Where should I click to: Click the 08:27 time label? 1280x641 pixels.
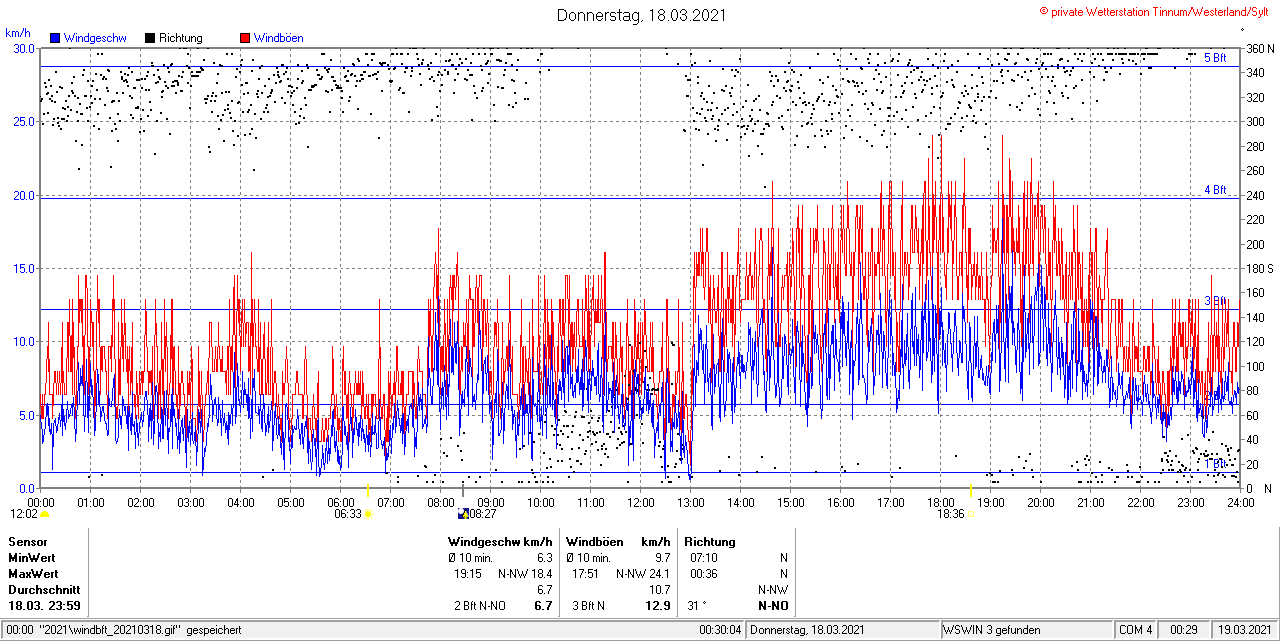click(x=483, y=514)
